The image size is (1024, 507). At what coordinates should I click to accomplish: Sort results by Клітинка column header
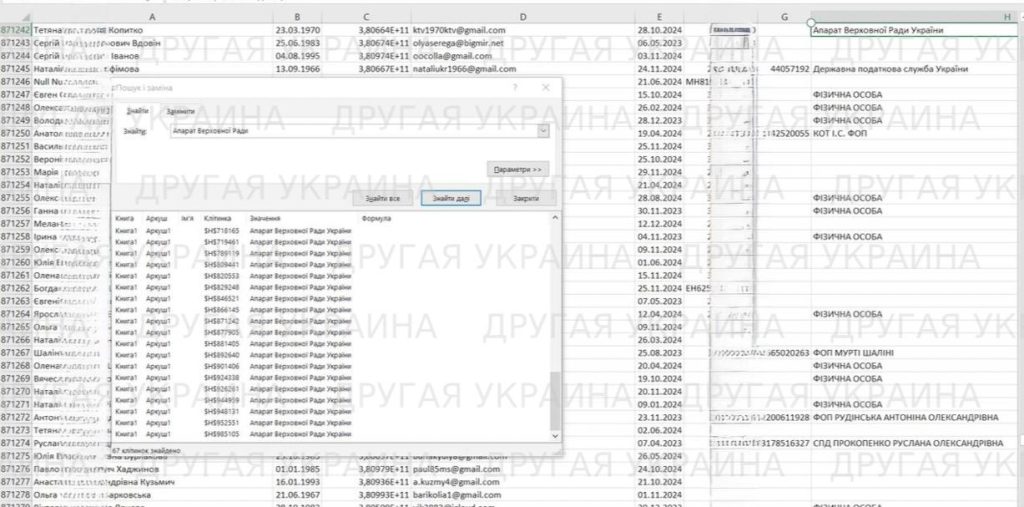[x=217, y=218]
